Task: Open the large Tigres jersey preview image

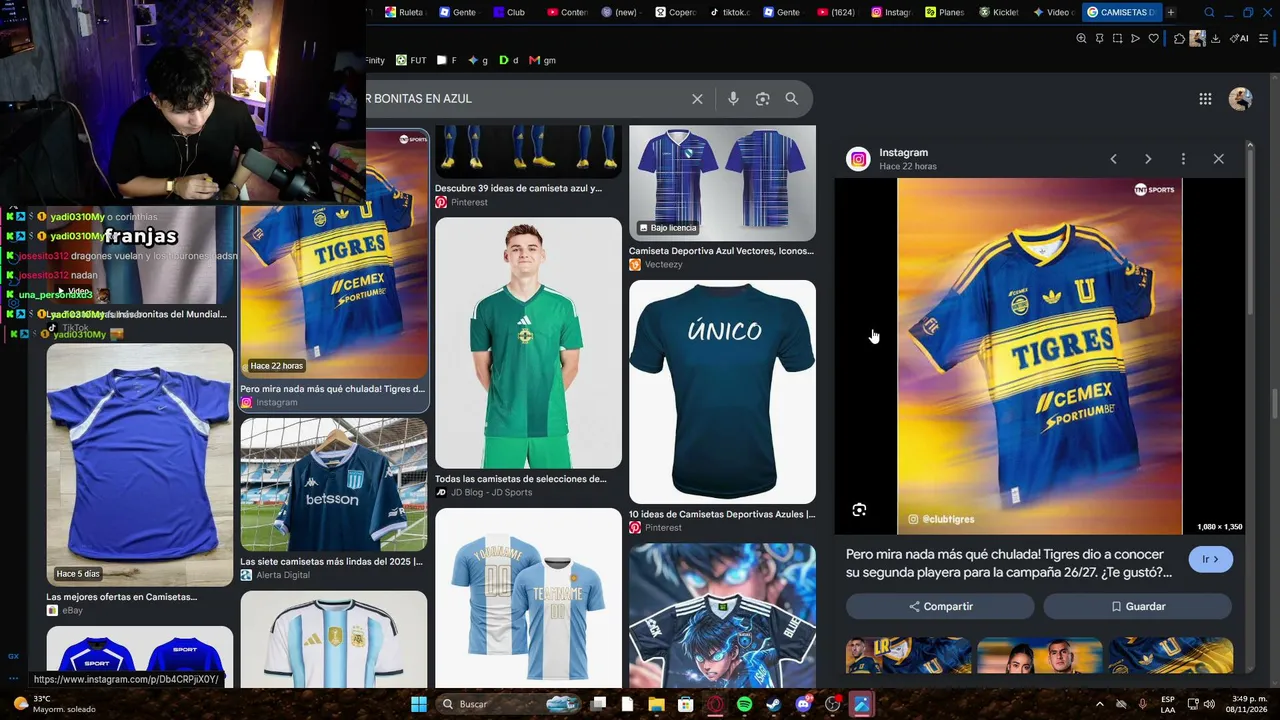Action: click(1039, 356)
